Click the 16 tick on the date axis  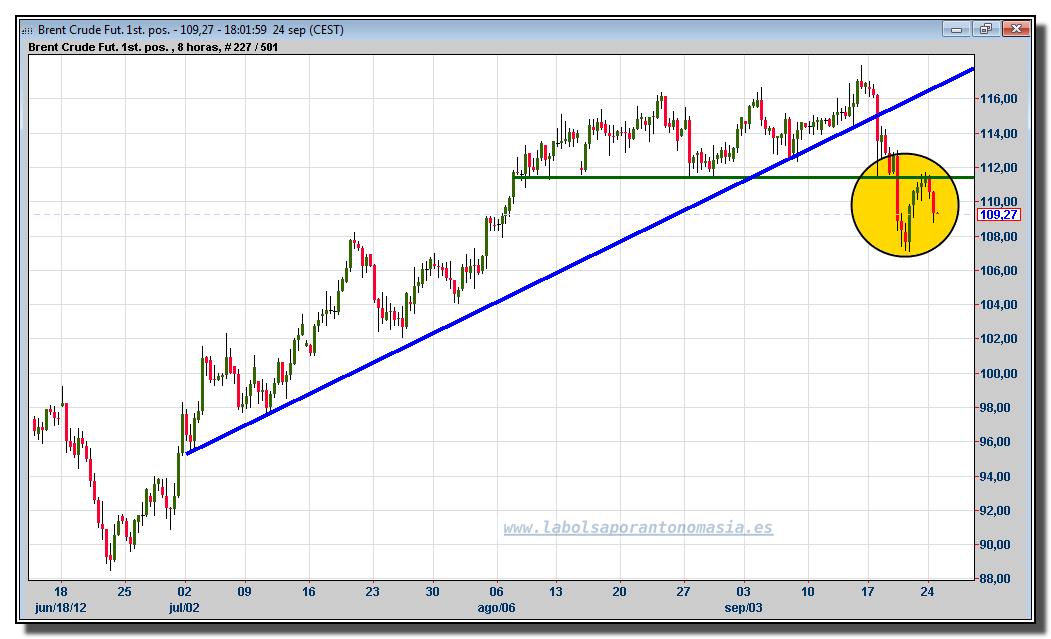coord(308,592)
